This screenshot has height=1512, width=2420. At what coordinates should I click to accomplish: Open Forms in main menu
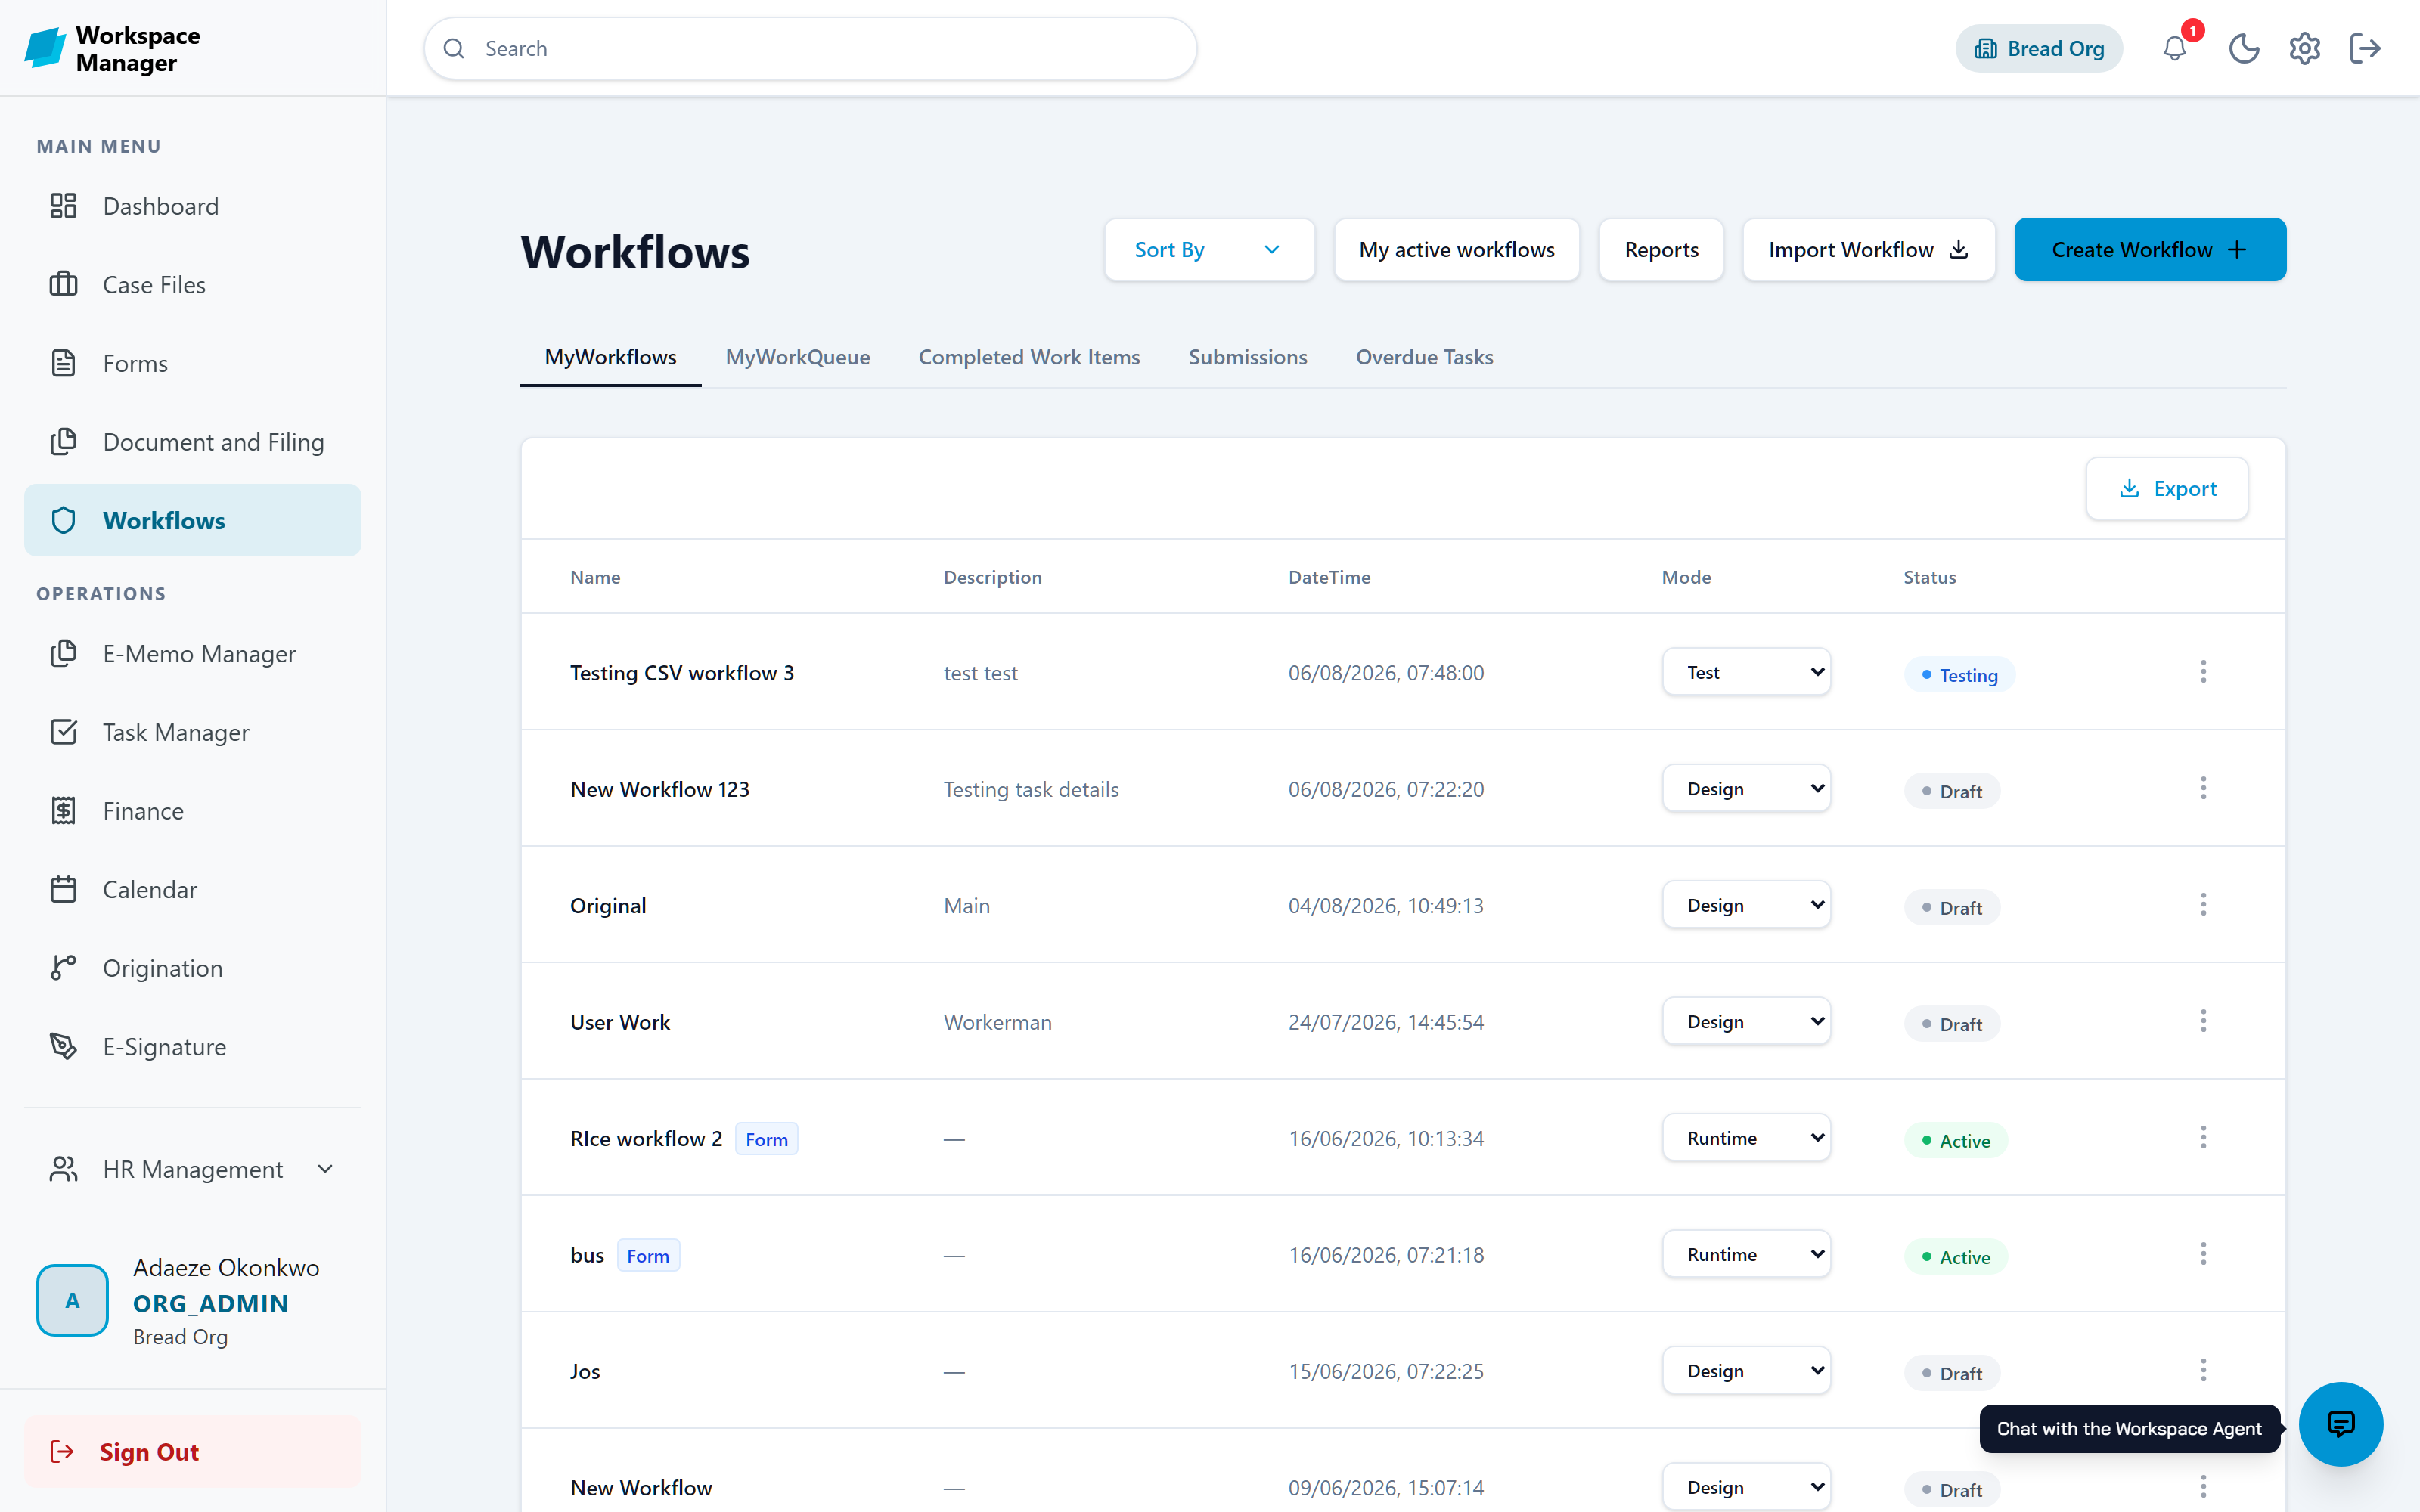[192, 363]
